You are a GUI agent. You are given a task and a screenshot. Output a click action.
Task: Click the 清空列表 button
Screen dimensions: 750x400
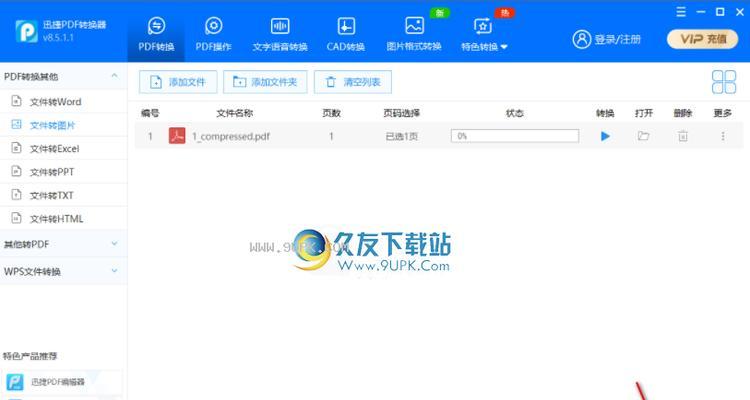[353, 82]
